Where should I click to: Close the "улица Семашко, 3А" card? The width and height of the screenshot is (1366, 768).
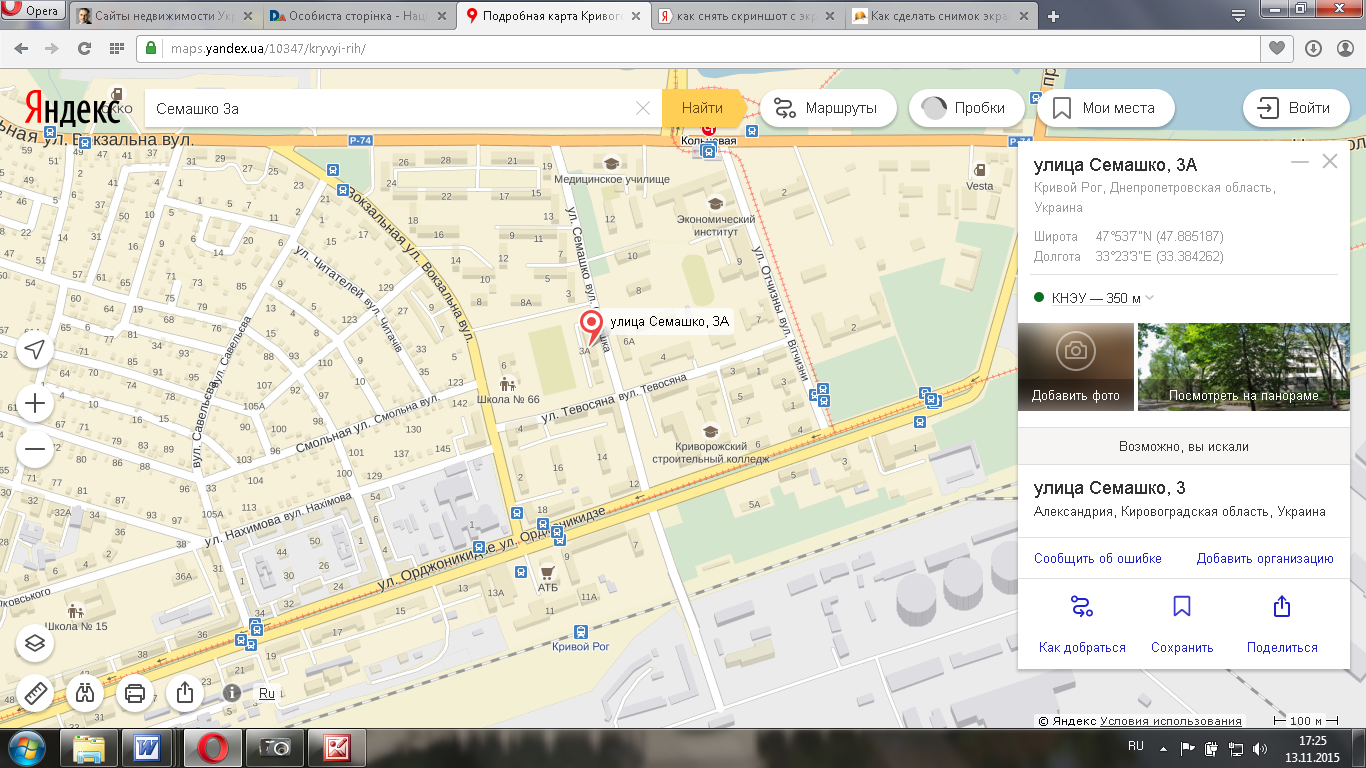coord(1329,161)
